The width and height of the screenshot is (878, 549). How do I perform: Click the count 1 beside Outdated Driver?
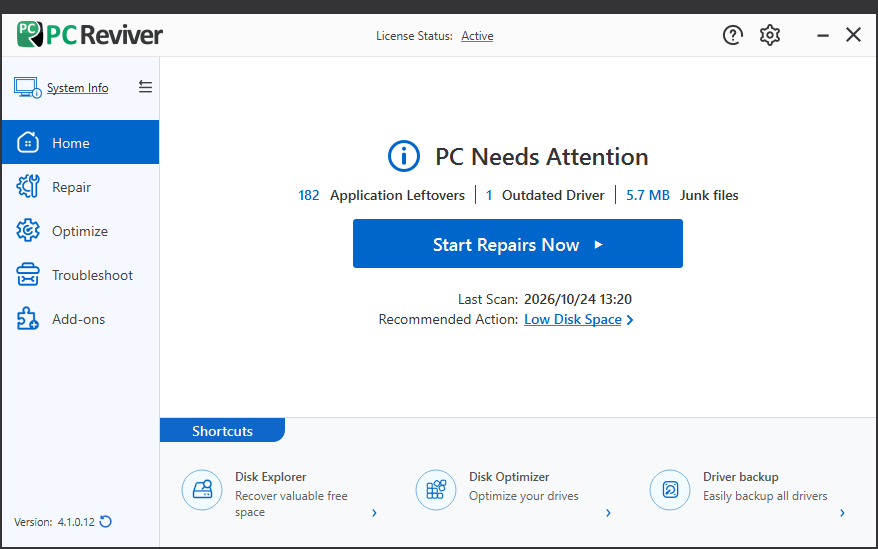(x=489, y=195)
